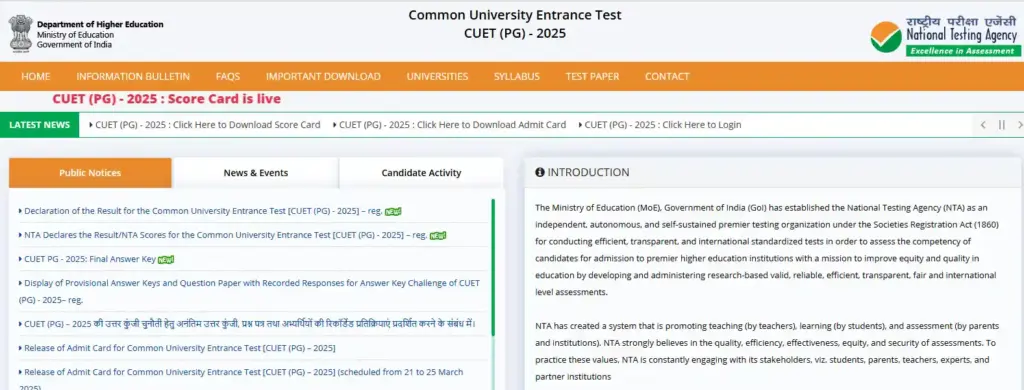Select the Public Notices tab
1024x390 pixels.
(x=90, y=173)
